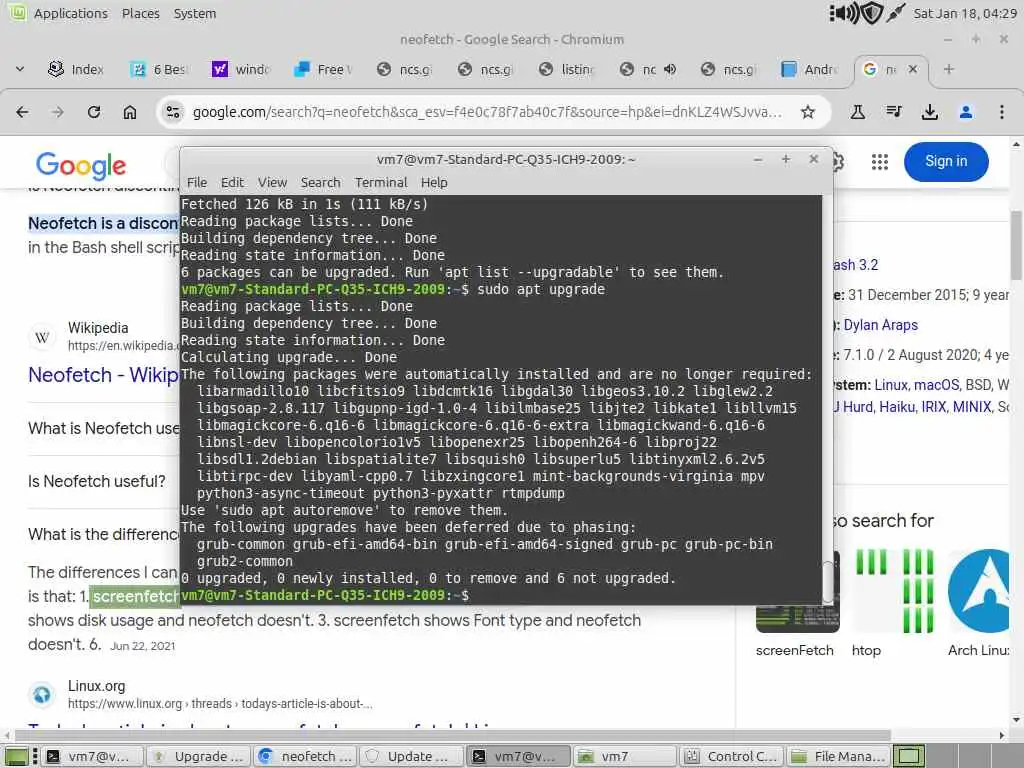1024x768 pixels.
Task: Open the media controls icon in toolbar
Action: click(894, 112)
